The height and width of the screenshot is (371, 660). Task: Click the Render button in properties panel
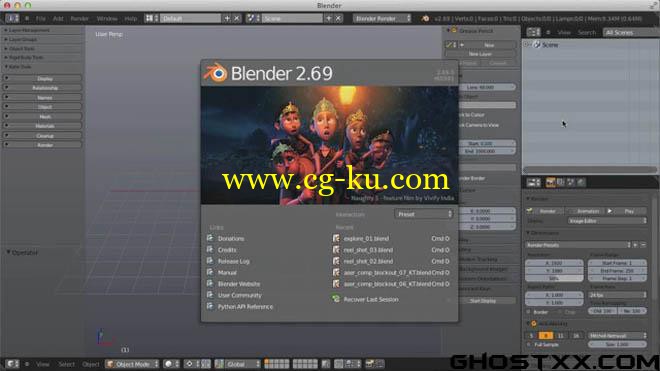(544, 211)
